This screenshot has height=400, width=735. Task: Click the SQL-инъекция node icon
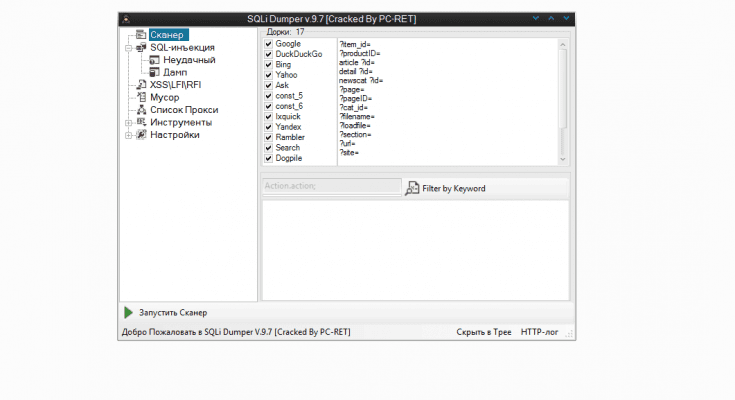click(x=141, y=47)
